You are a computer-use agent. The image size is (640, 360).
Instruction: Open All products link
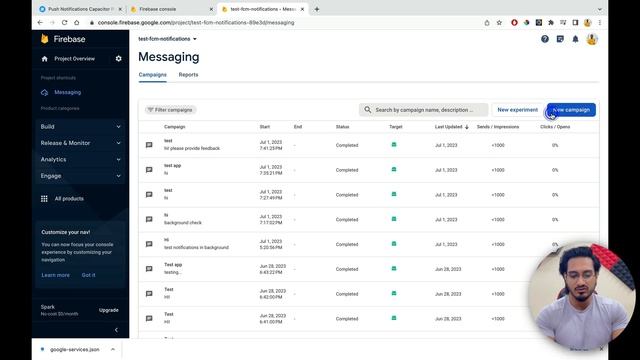69,199
